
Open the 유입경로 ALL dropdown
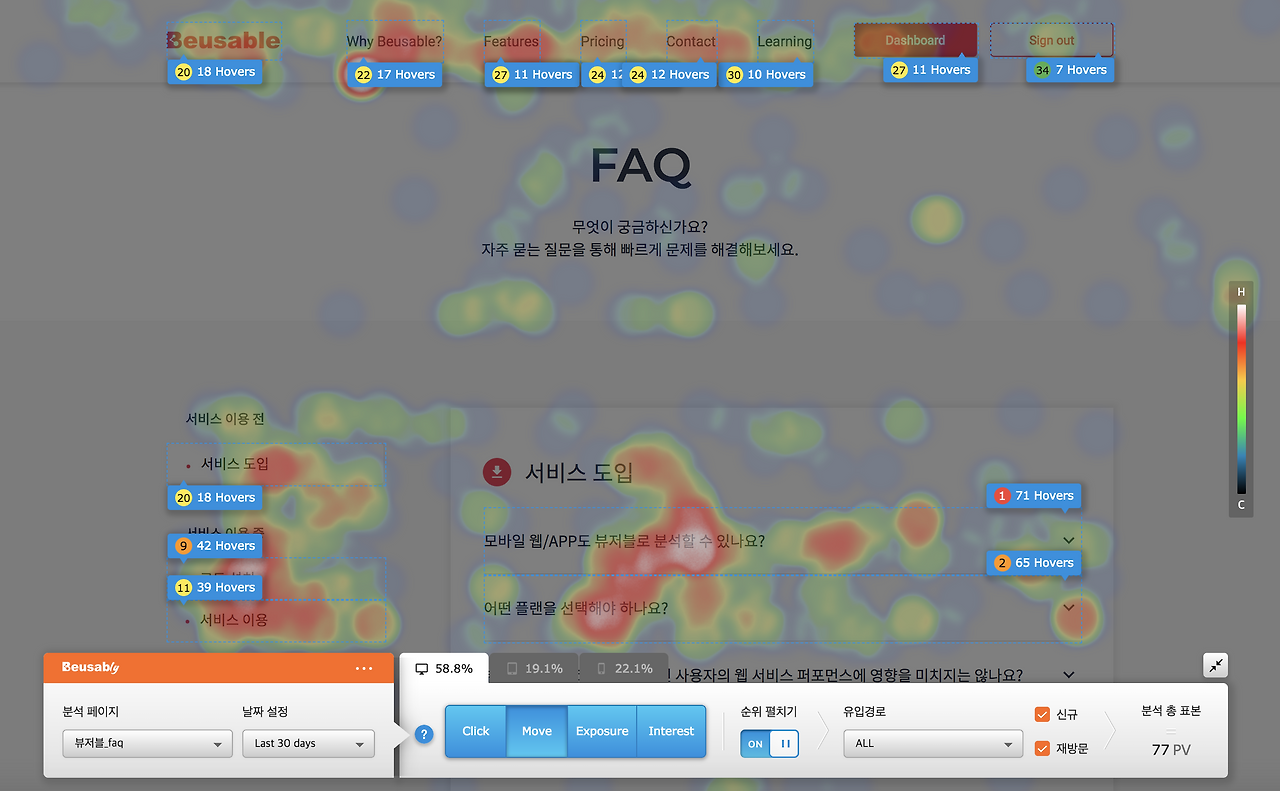pos(932,744)
